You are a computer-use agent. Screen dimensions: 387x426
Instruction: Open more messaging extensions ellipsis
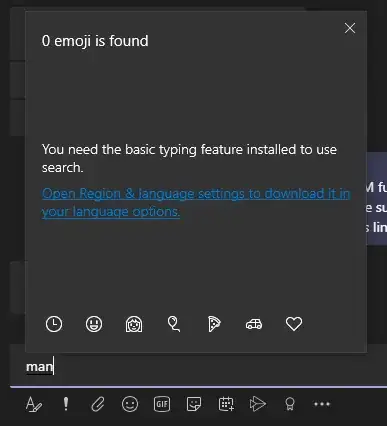pos(322,404)
